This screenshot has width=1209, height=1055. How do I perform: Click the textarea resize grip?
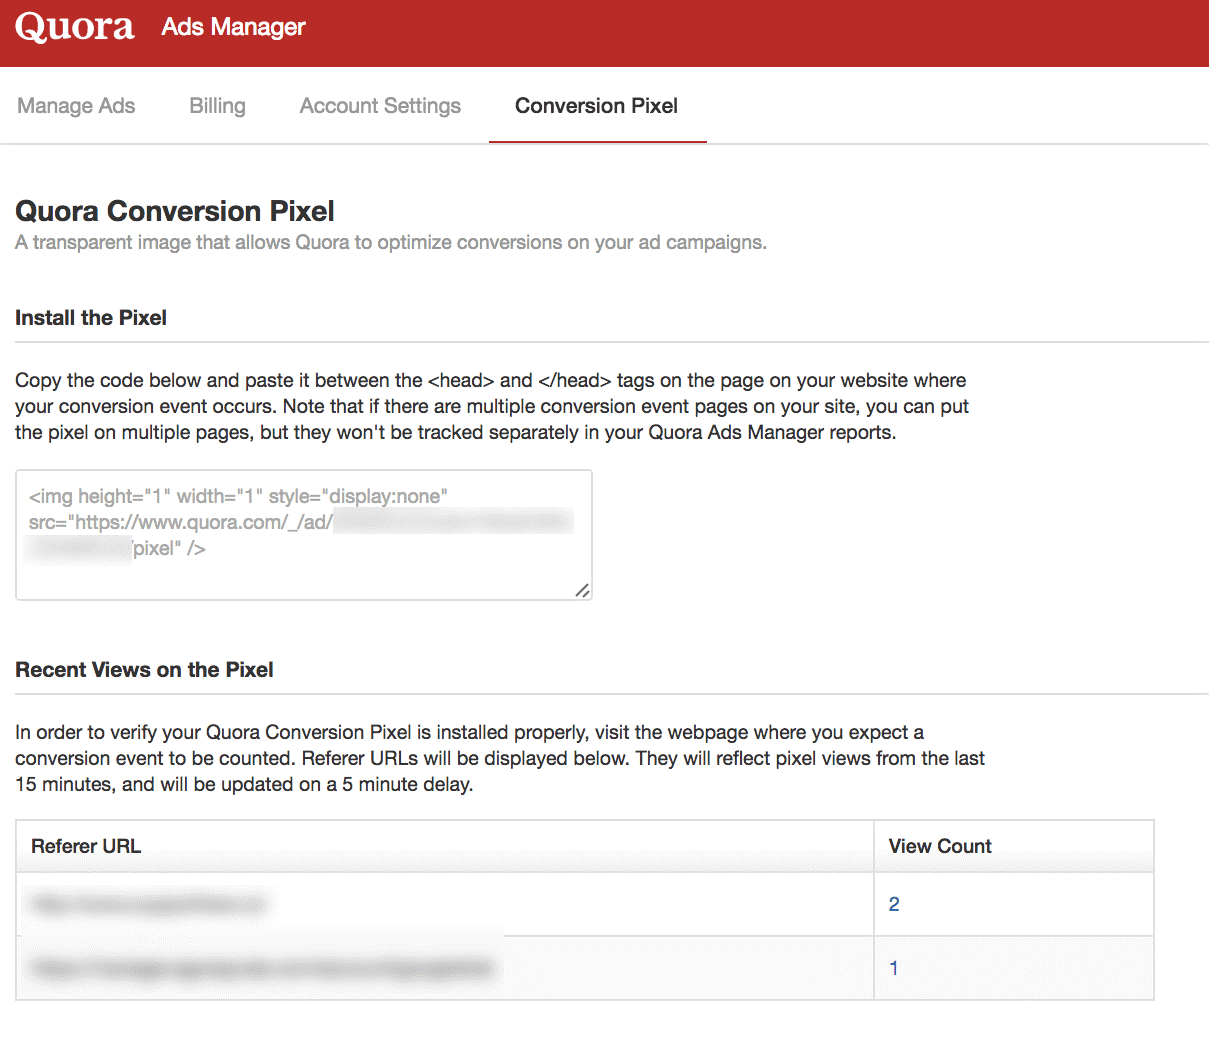(x=582, y=591)
